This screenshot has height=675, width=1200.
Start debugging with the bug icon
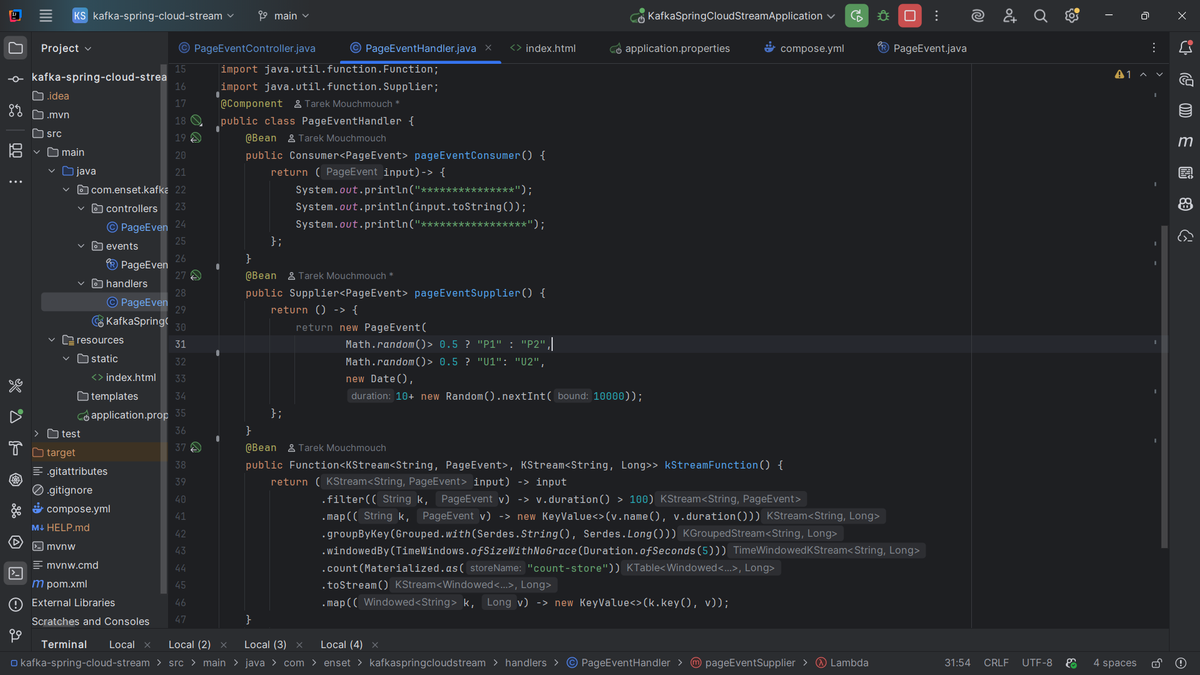(883, 16)
